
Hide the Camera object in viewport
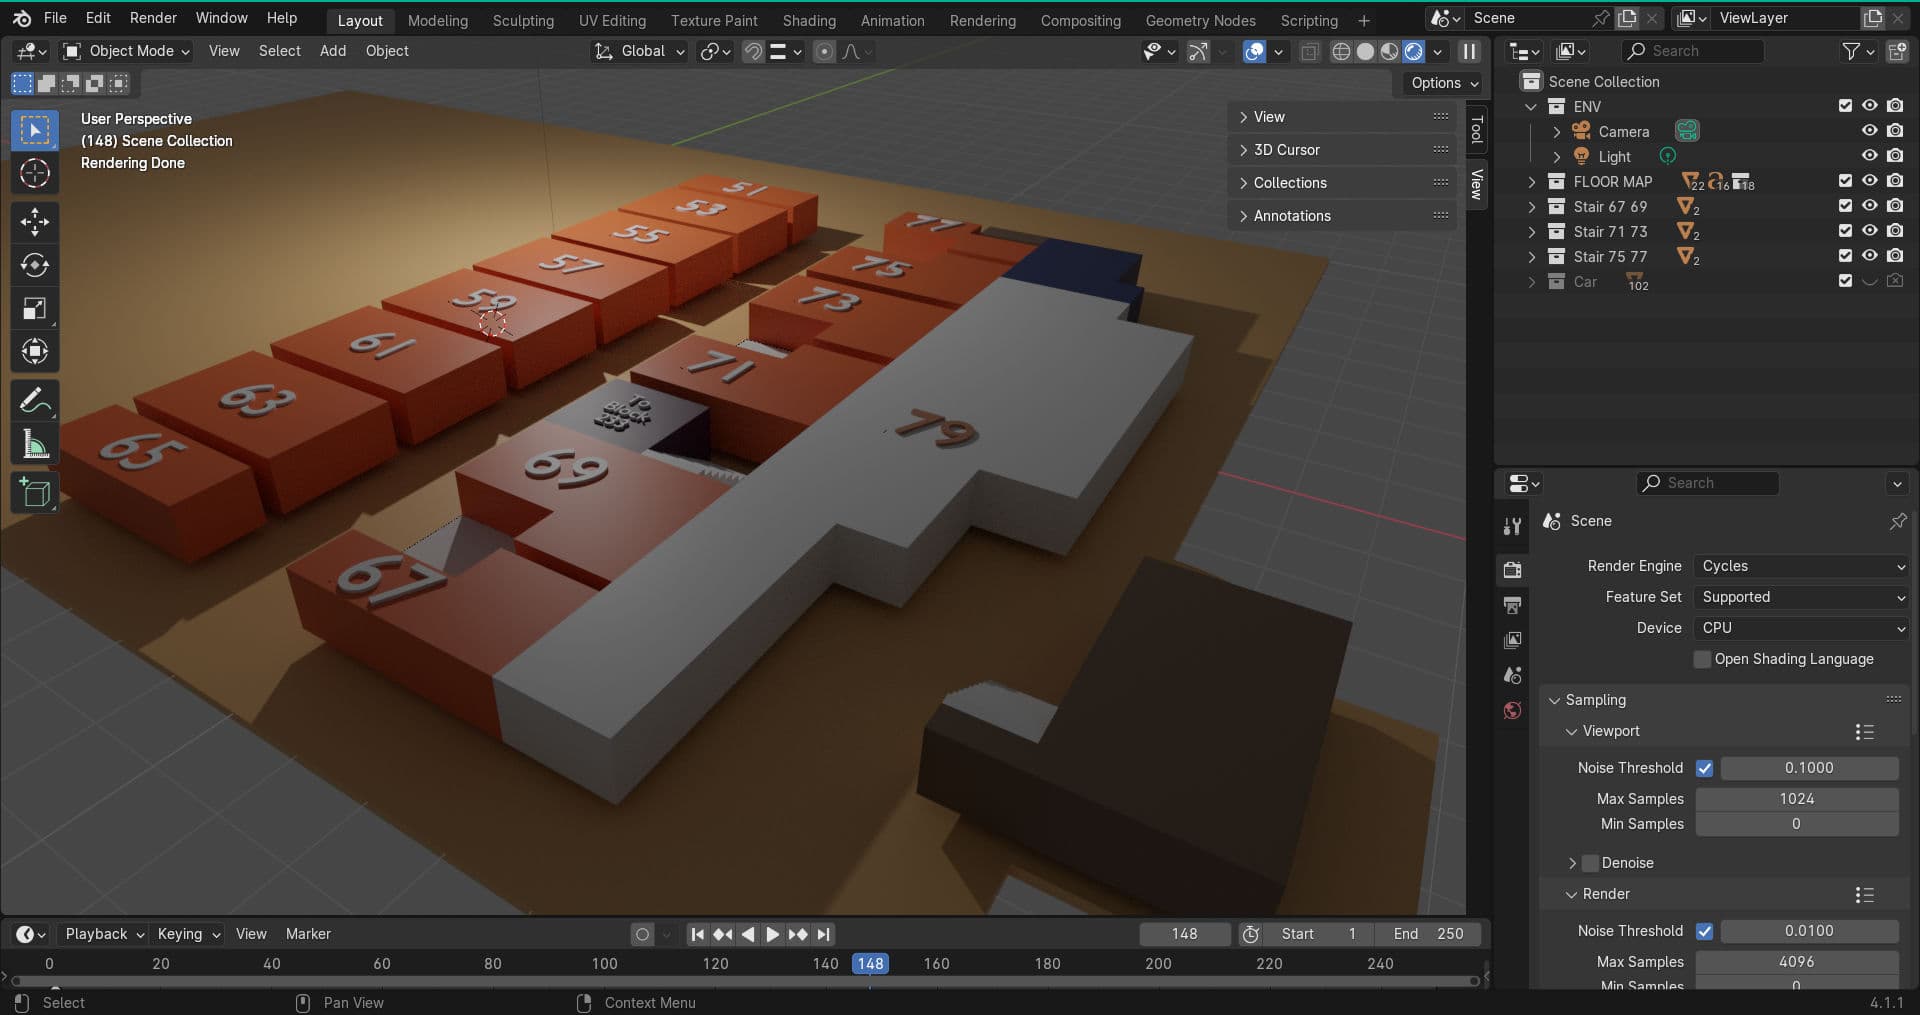coord(1869,131)
